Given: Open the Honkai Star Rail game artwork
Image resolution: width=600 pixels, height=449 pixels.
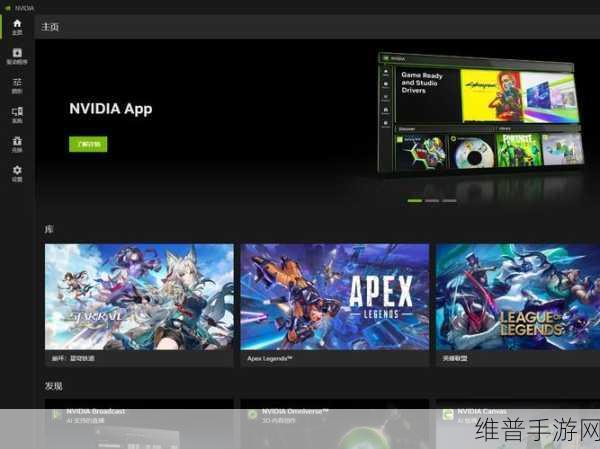Looking at the screenshot, I should [x=139, y=297].
